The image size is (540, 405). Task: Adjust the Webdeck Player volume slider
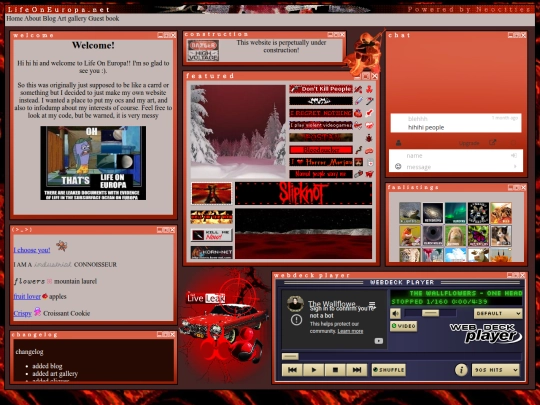[430, 313]
